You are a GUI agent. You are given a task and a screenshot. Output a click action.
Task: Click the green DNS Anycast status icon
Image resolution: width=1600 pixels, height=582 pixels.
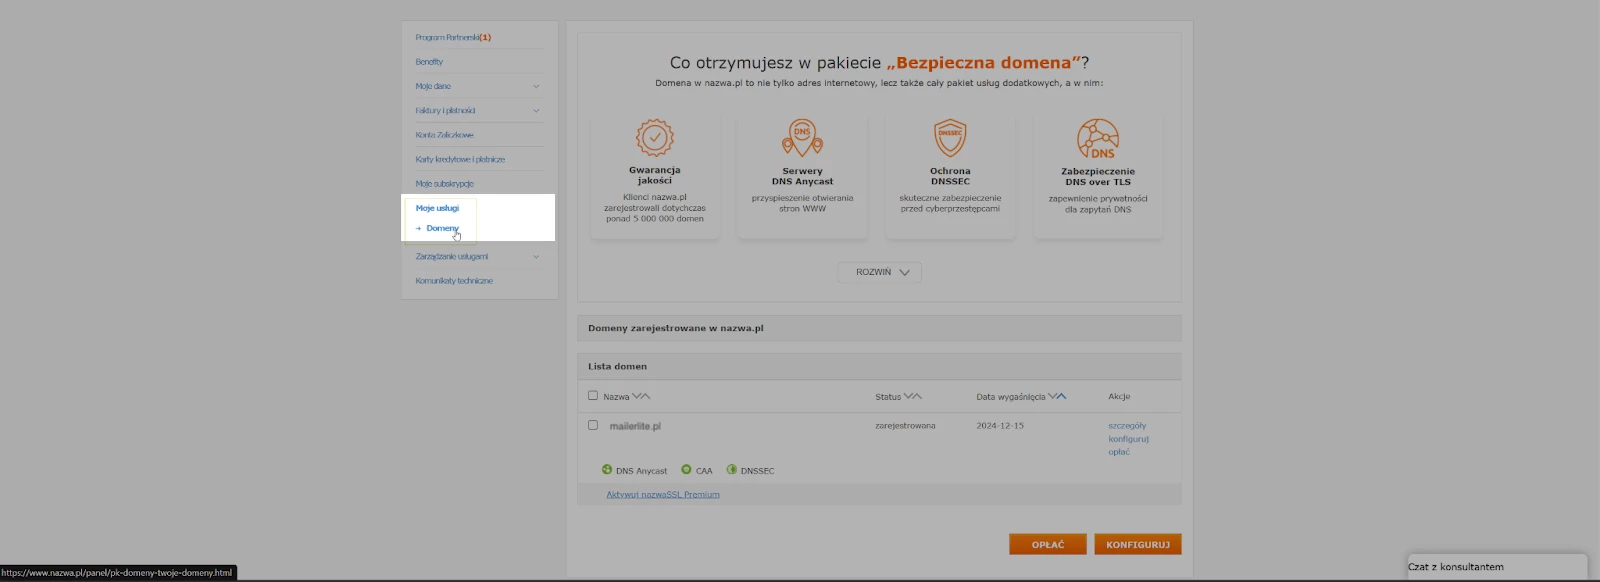[607, 470]
